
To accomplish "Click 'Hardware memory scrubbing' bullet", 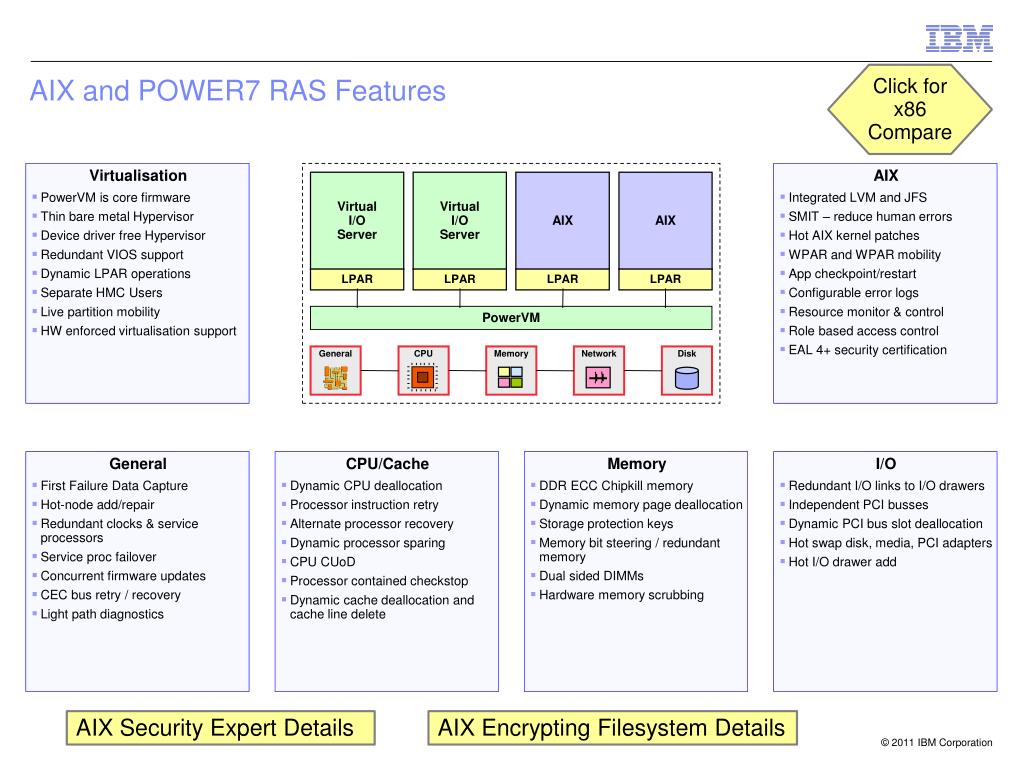I will pyautogui.click(x=621, y=595).
